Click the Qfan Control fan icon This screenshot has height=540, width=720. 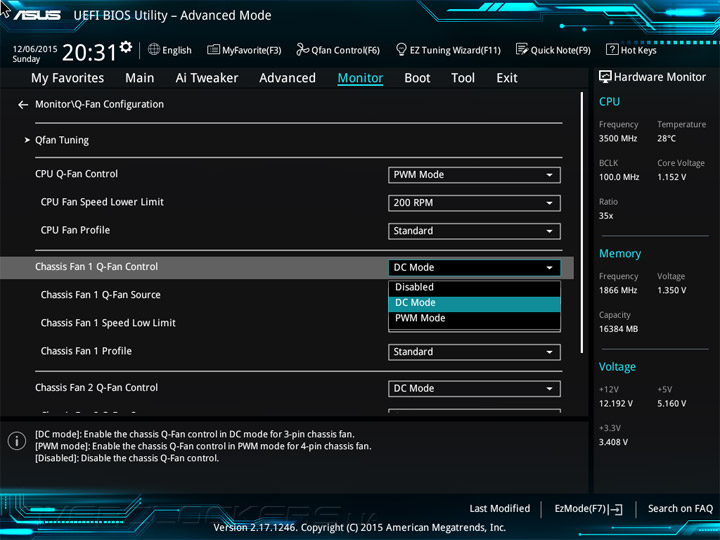point(302,50)
